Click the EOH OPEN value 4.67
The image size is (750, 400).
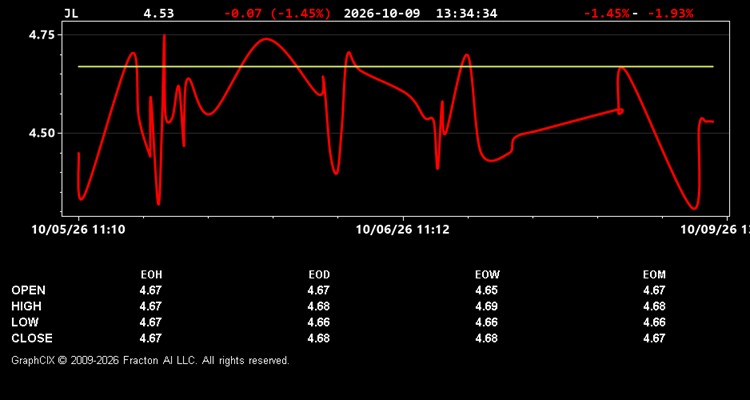coord(151,290)
